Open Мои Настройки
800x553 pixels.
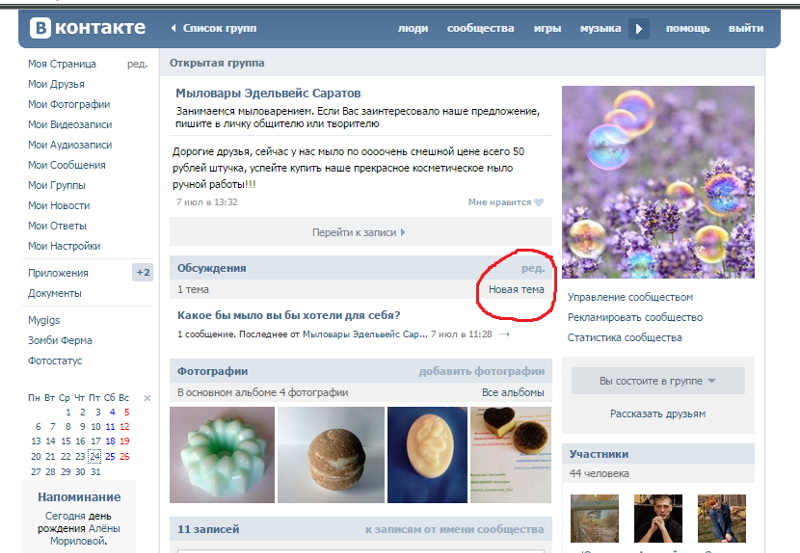(x=64, y=246)
